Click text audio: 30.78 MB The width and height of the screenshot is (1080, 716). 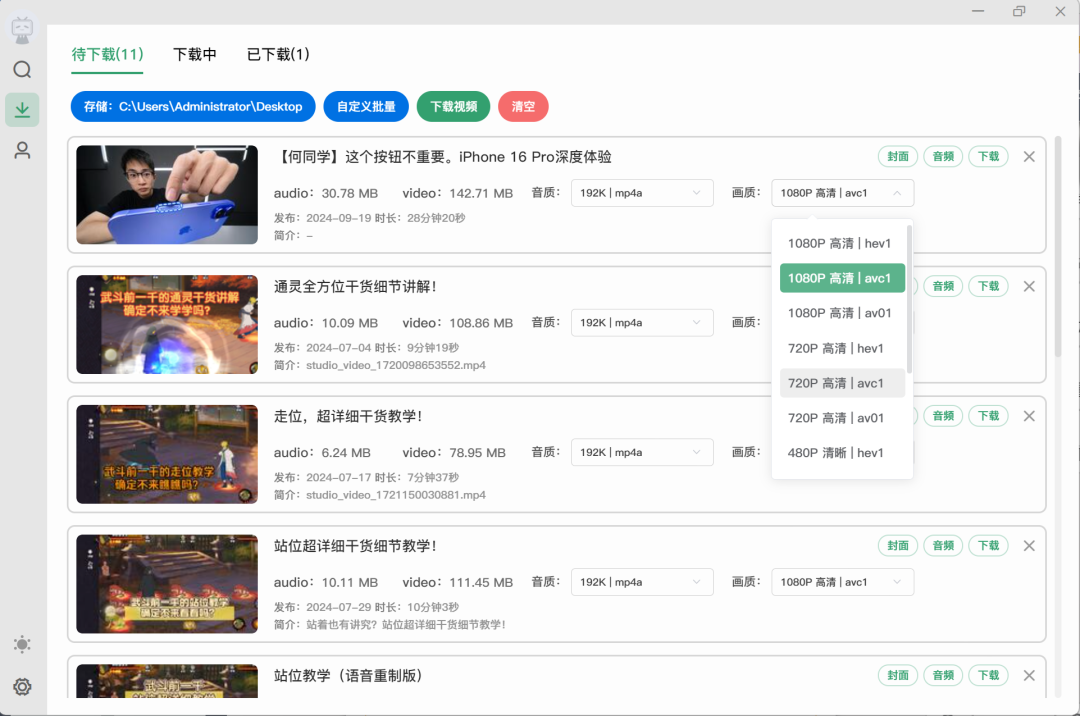tap(326, 193)
